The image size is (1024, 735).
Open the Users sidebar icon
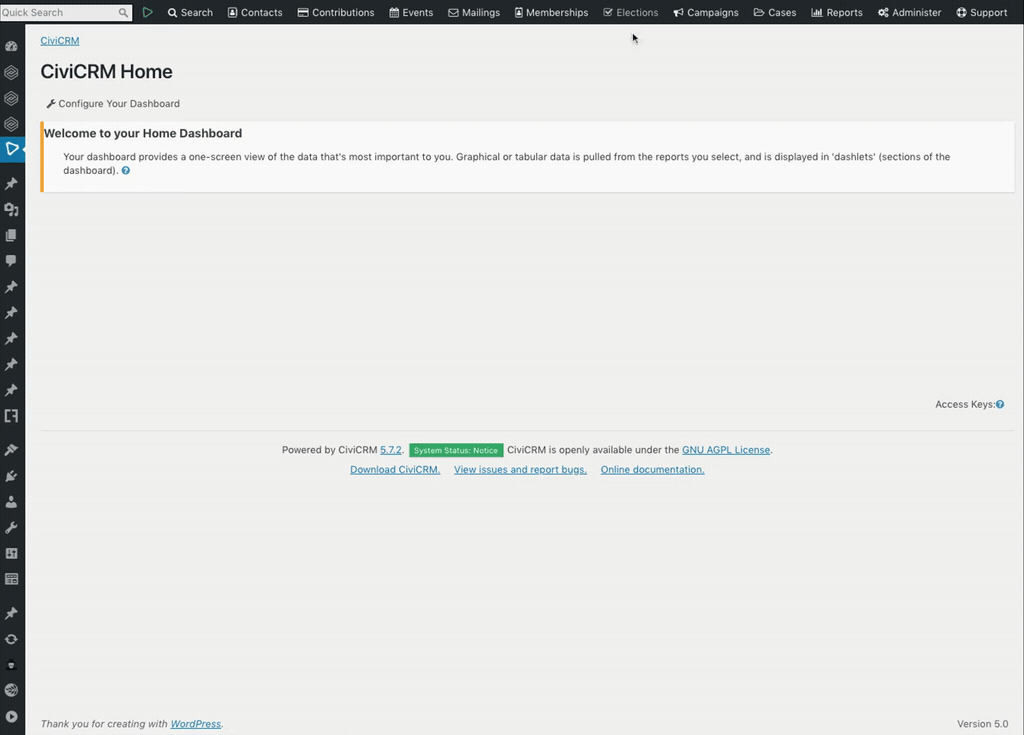(x=12, y=502)
